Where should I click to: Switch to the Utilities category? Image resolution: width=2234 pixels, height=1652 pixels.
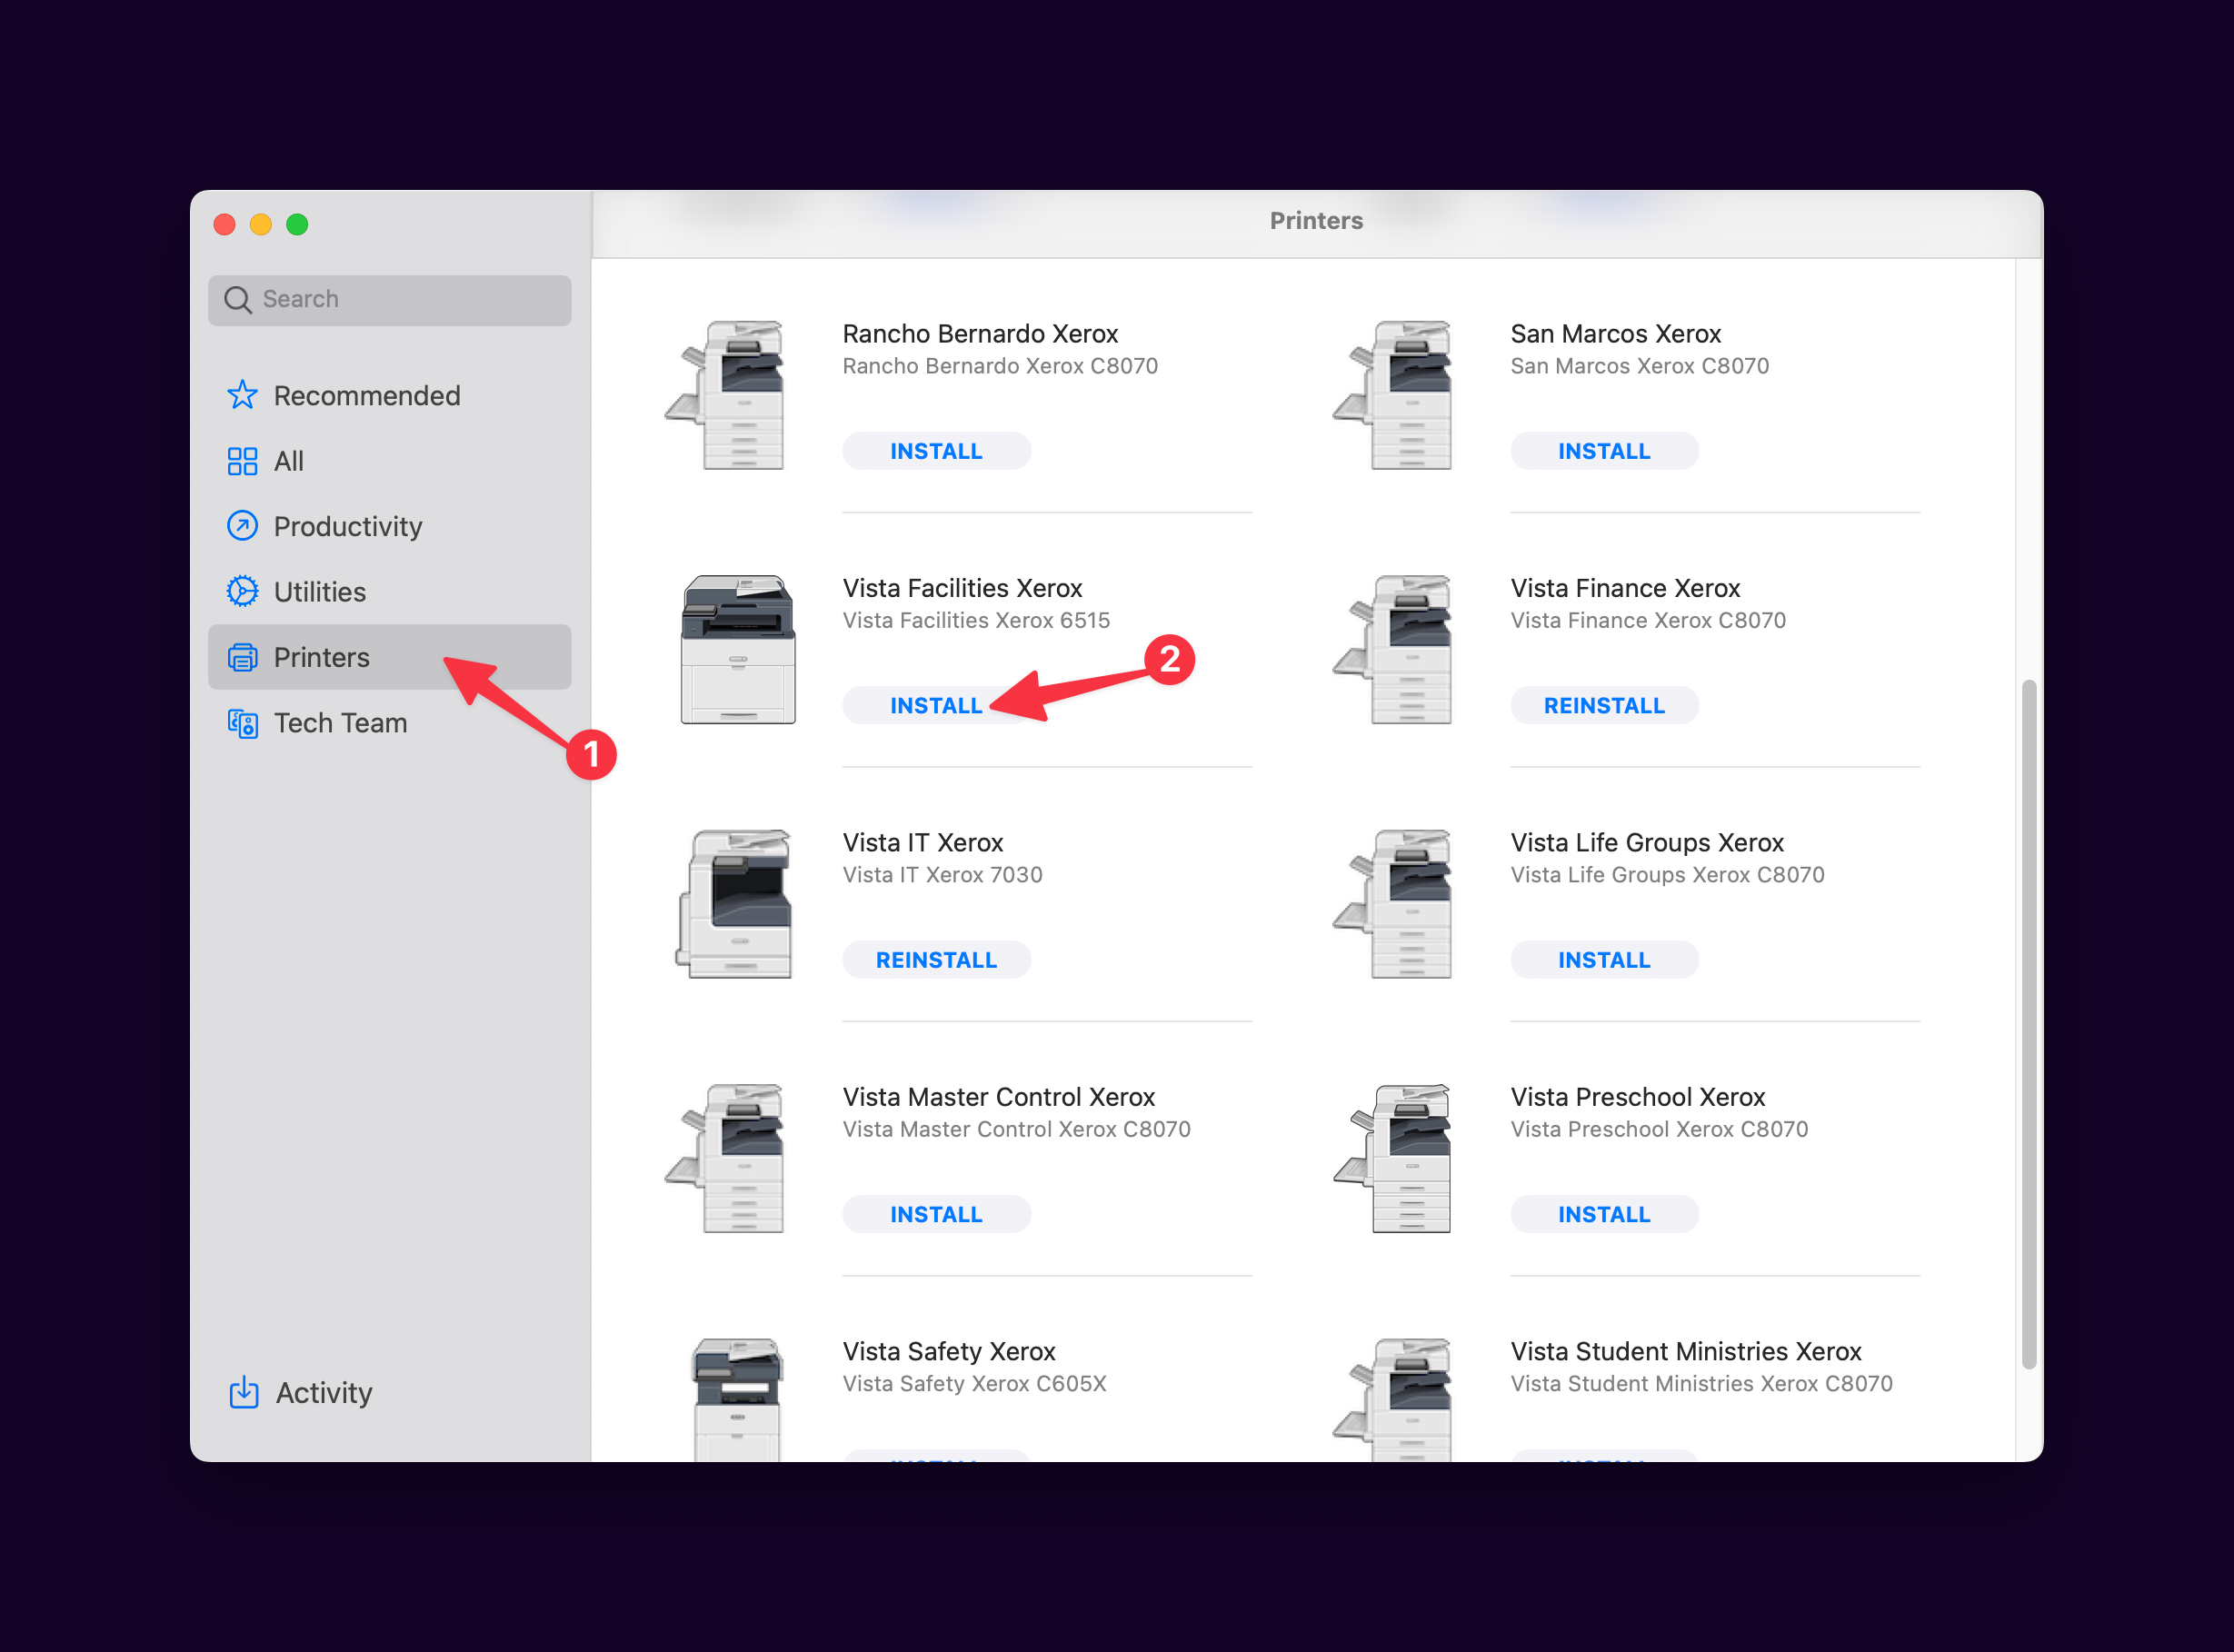[x=320, y=591]
